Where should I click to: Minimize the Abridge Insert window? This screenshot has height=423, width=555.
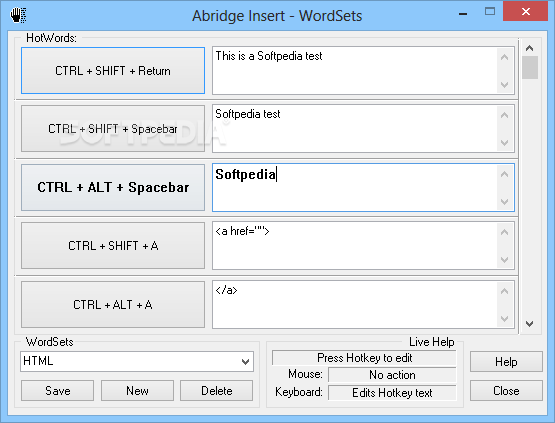coord(463,14)
